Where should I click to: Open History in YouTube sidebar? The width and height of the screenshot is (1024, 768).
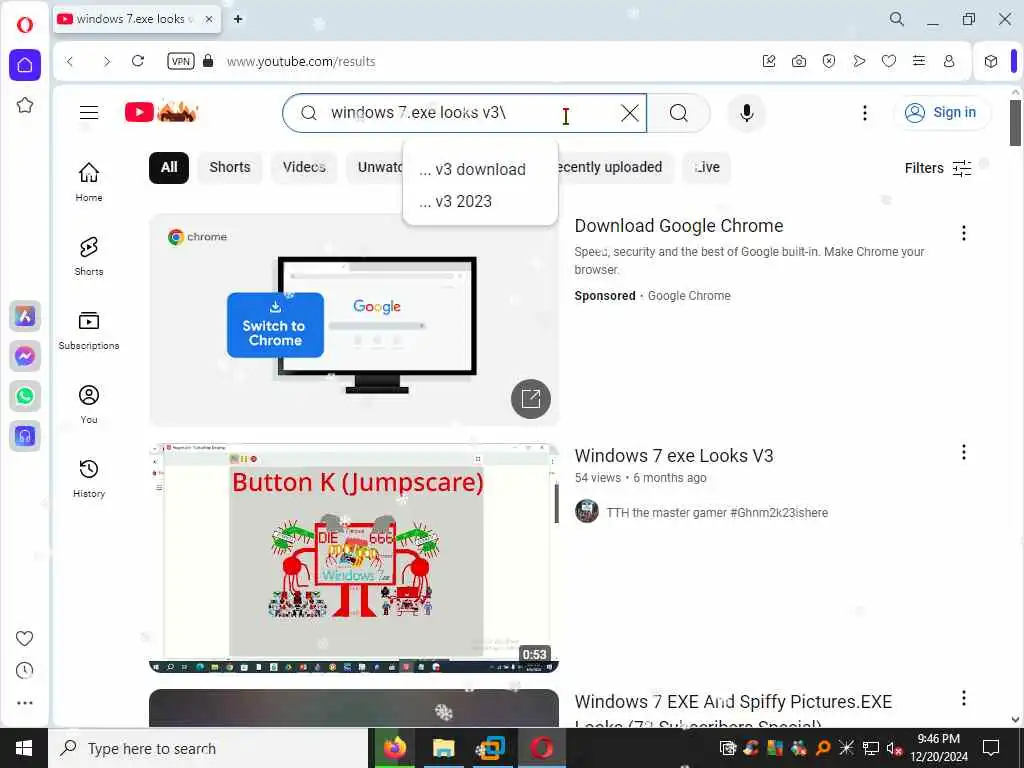click(x=89, y=479)
